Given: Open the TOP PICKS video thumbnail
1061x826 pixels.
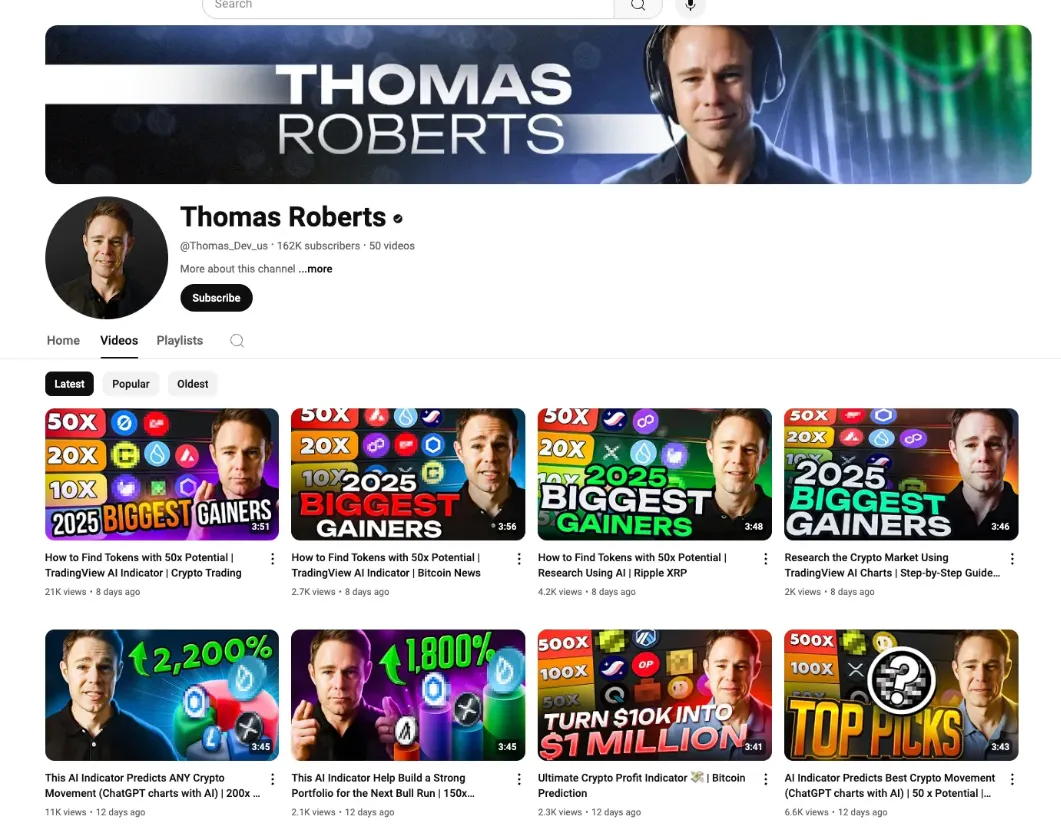Looking at the screenshot, I should click(901, 695).
